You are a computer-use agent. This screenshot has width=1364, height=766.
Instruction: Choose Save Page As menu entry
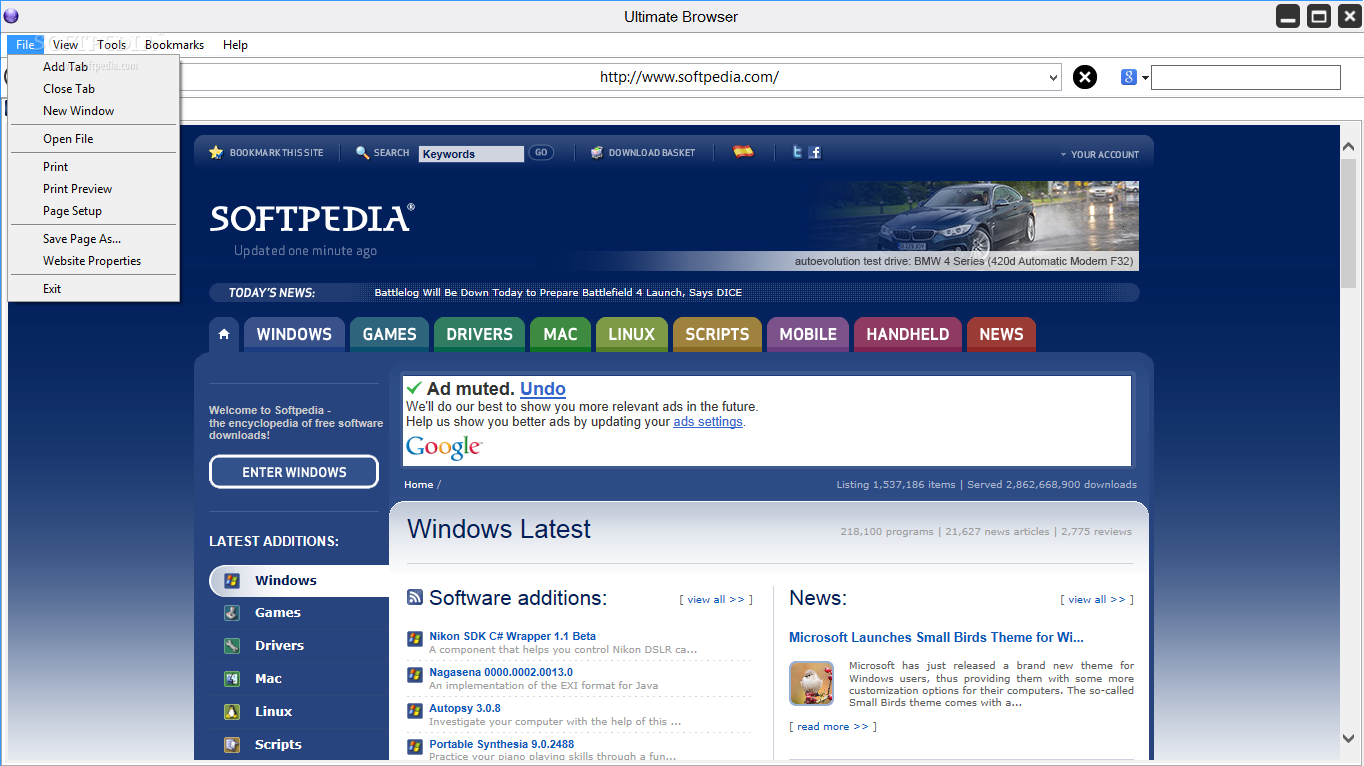[93, 239]
